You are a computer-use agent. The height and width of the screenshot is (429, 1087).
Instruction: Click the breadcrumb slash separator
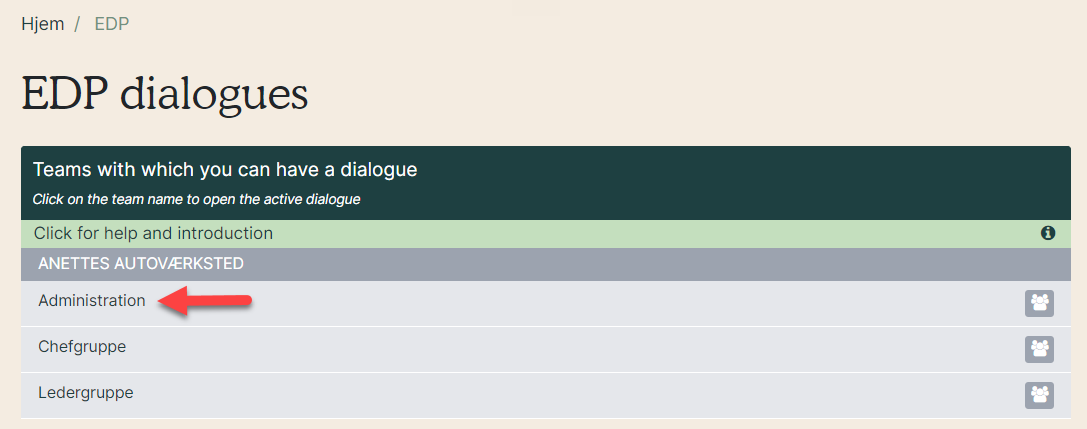(x=79, y=24)
